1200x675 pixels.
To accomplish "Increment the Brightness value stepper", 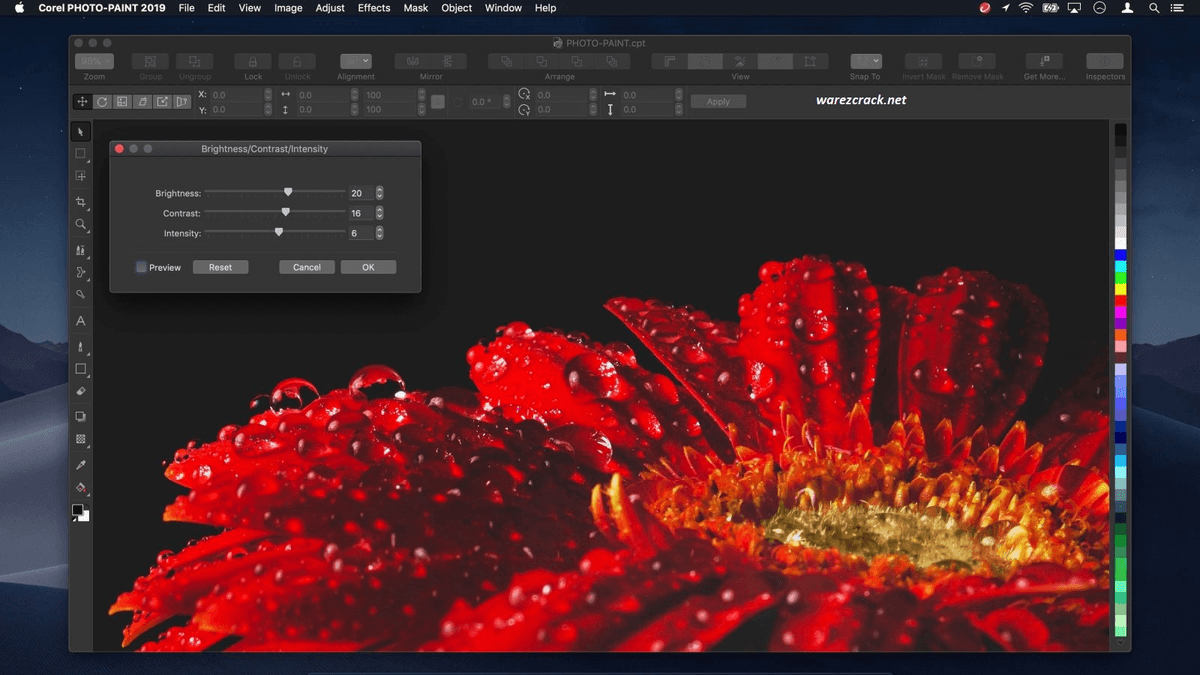I will (x=380, y=190).
